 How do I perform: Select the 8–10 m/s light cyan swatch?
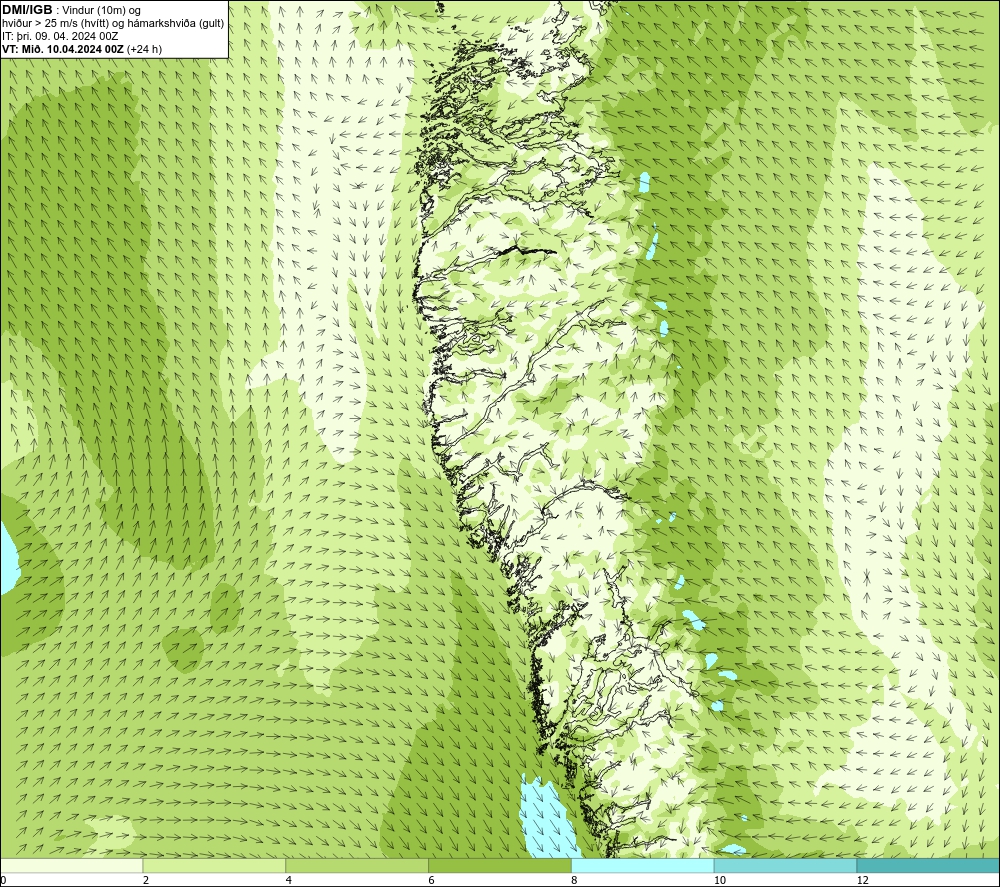pos(643,865)
